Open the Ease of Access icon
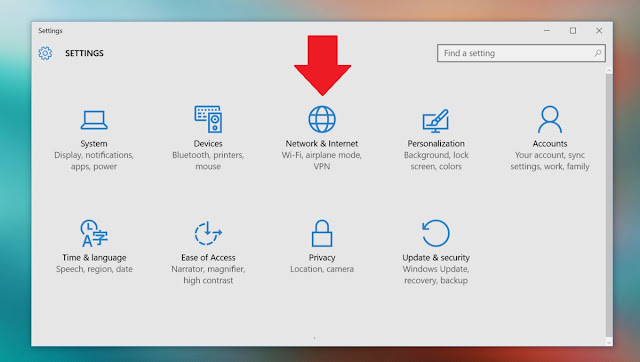 coord(208,233)
